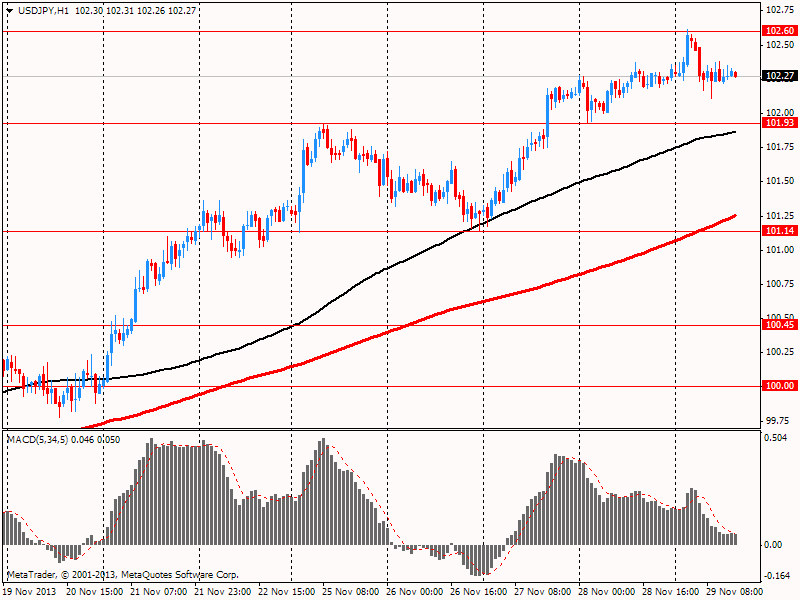
Task: Click the 19 Nov 2013 date label
Action: 30,592
